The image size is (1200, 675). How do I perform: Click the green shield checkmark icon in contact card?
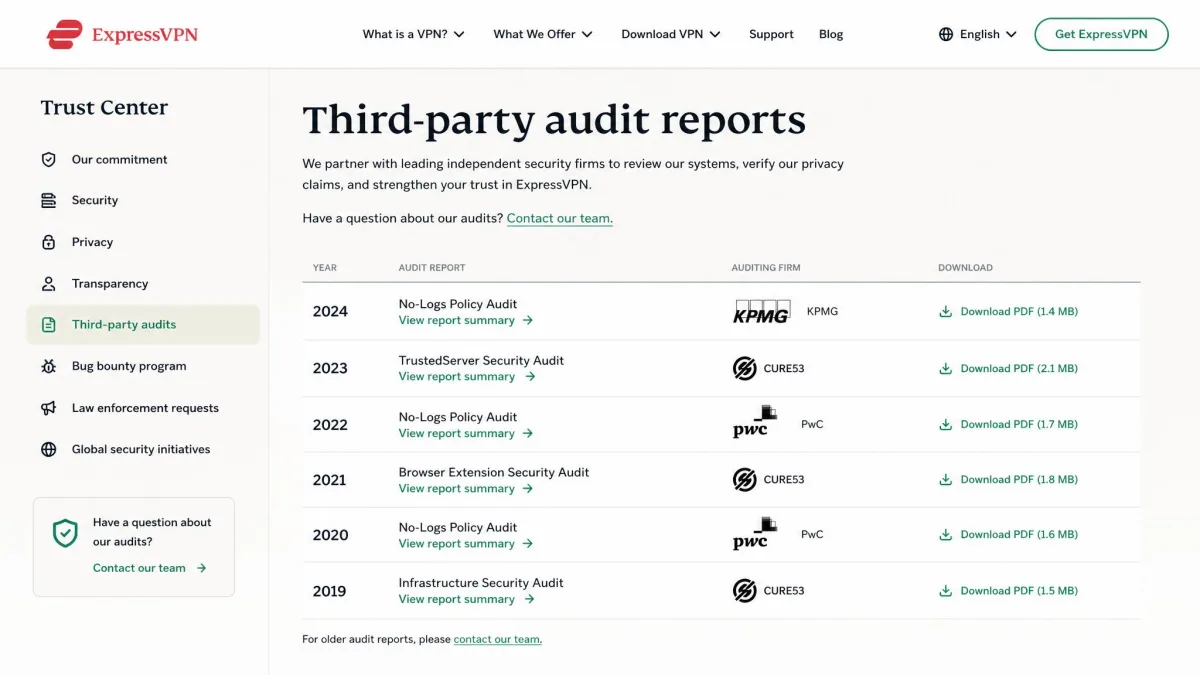coord(65,533)
